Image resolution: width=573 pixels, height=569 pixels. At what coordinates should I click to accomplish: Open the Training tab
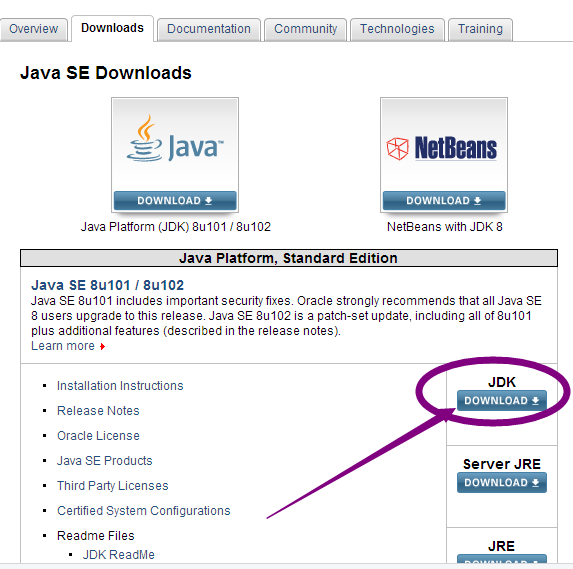(480, 29)
